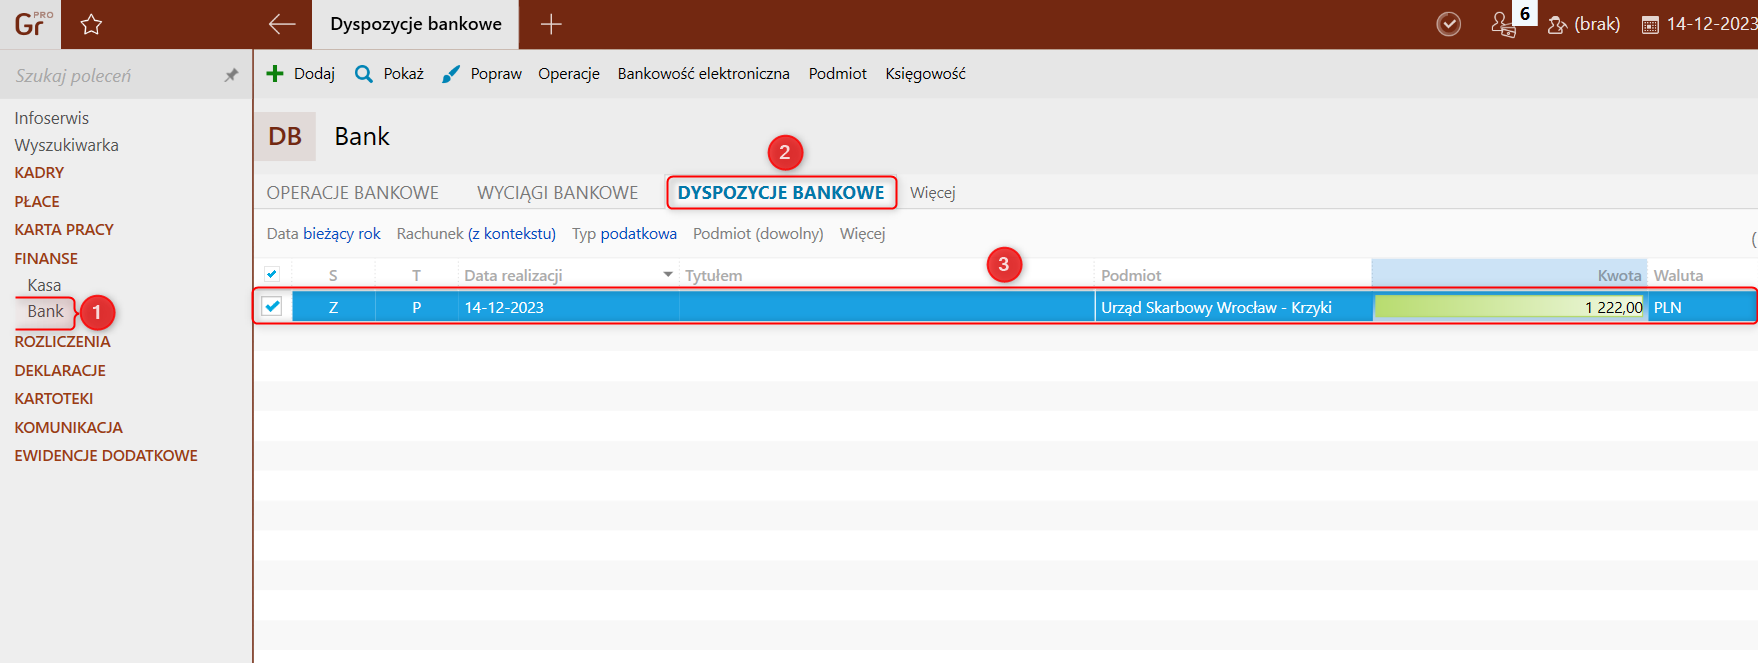Click the Szukaj poleceń search field
Viewport: 1758px width, 663px height.
point(110,75)
